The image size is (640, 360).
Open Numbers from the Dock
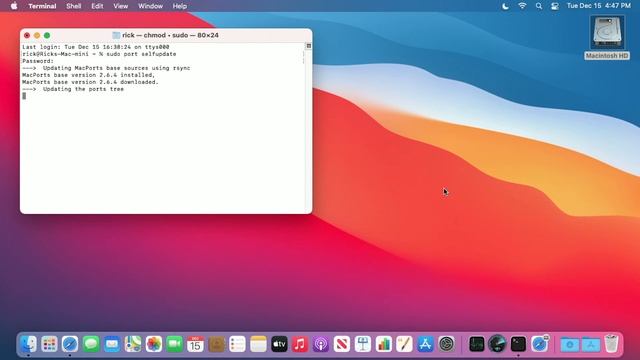tap(384, 344)
